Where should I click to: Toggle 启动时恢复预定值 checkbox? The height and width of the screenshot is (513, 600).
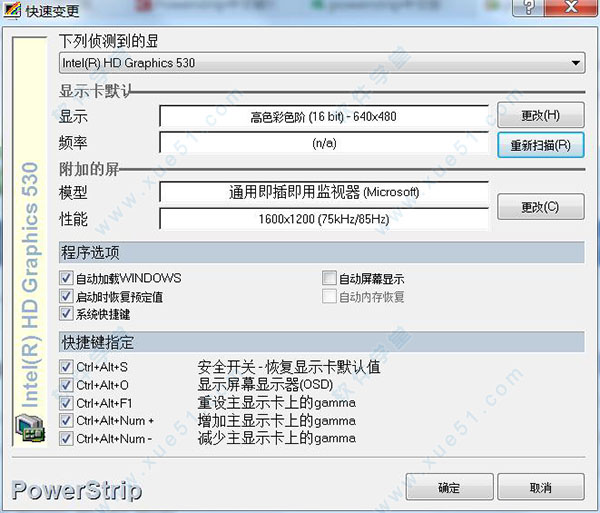pos(66,296)
